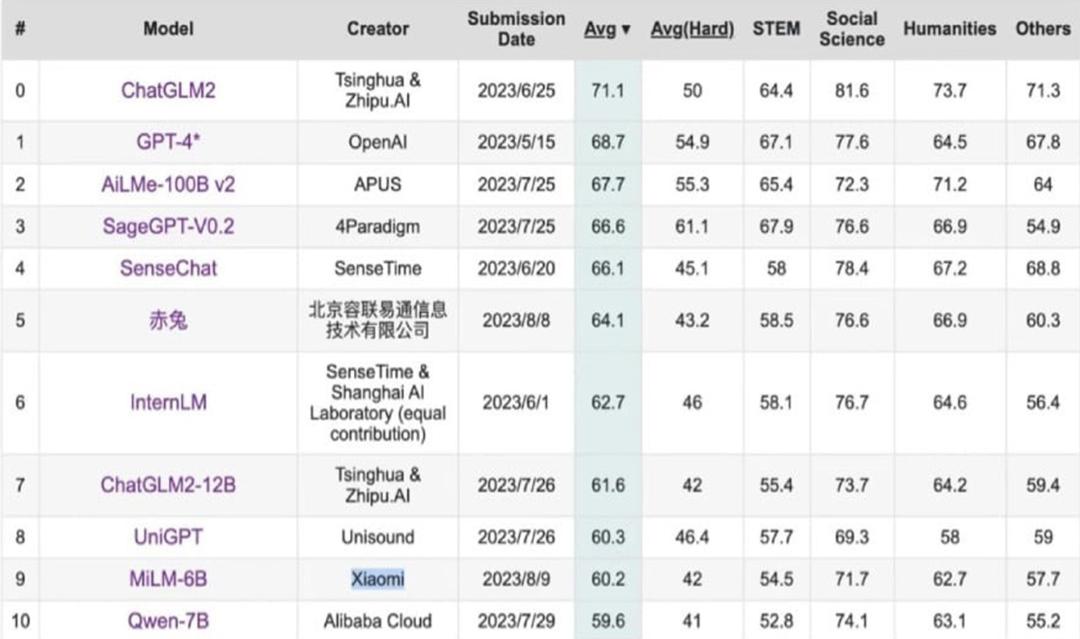Click the 78.4 Social Science score
Image resolution: width=1080 pixels, height=639 pixels.
coord(851,269)
